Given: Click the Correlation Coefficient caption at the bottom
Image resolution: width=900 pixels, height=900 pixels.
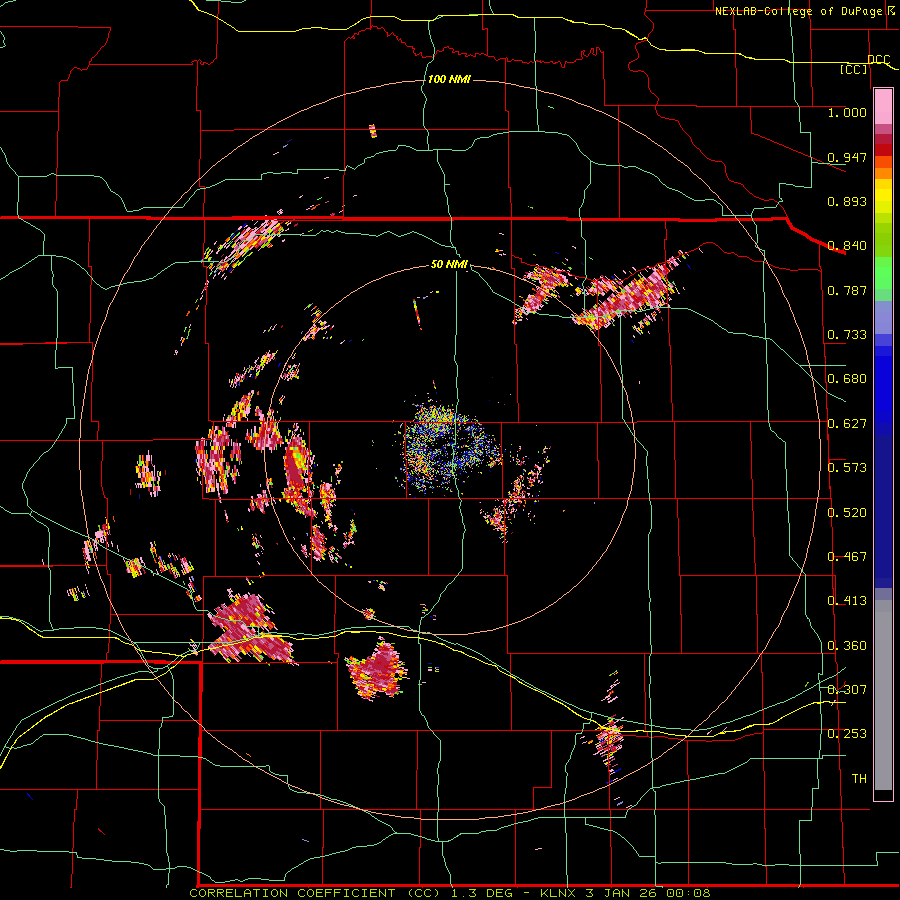Looking at the screenshot, I should click(449, 893).
